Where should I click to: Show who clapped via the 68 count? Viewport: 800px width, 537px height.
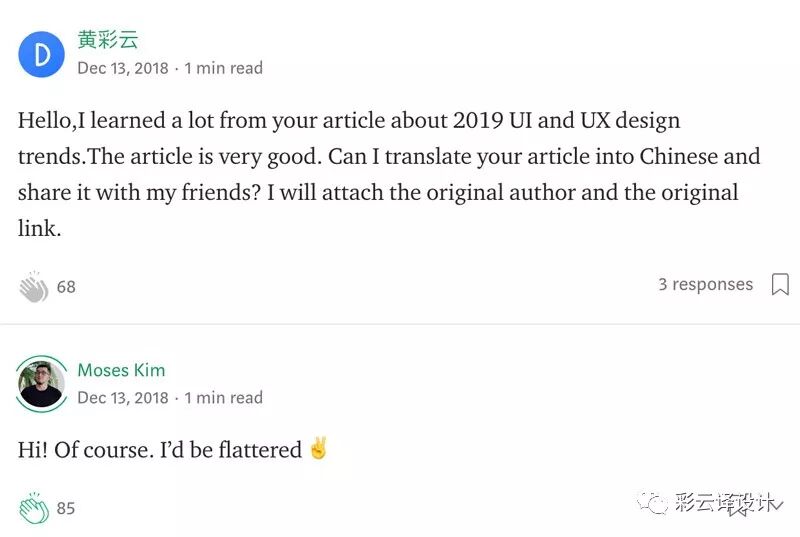click(x=66, y=287)
